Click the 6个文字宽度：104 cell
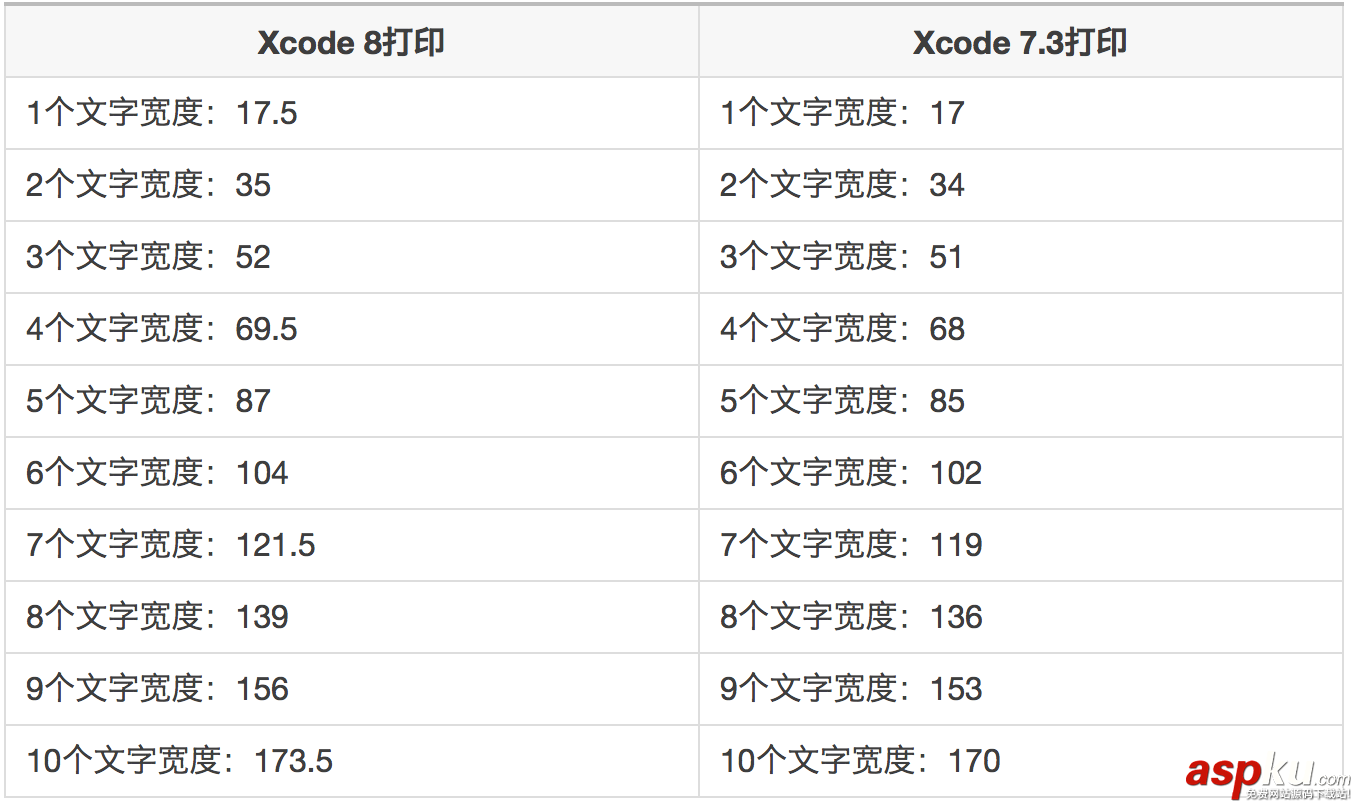This screenshot has width=1356, height=806. [157, 473]
